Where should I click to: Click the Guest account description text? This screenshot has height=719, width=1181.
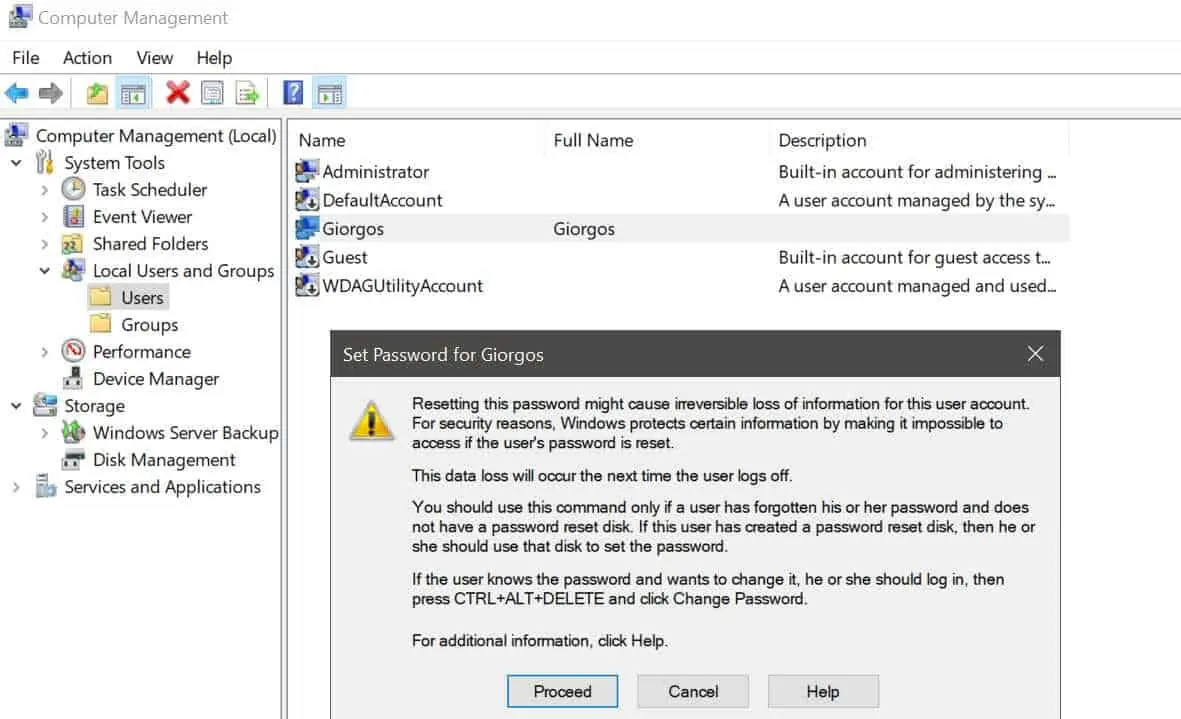pos(914,257)
